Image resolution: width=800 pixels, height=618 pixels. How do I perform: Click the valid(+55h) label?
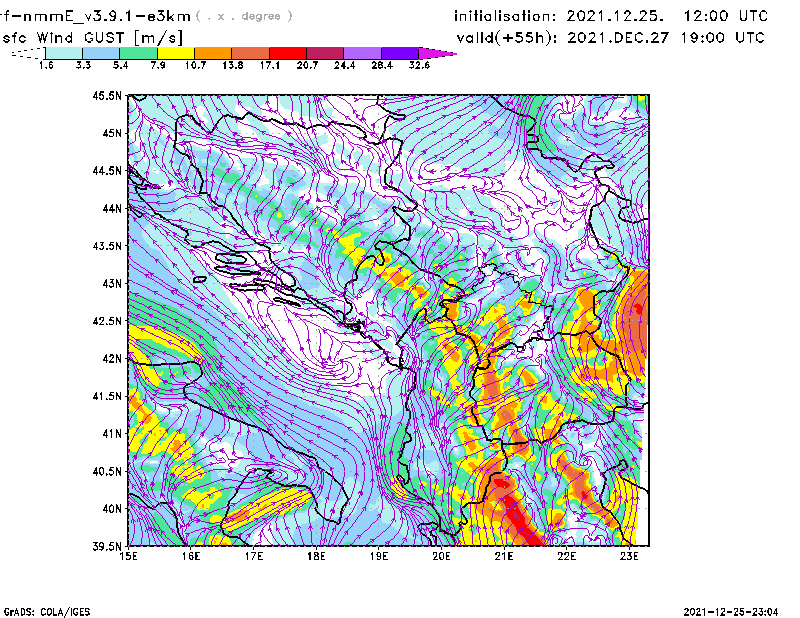point(507,38)
